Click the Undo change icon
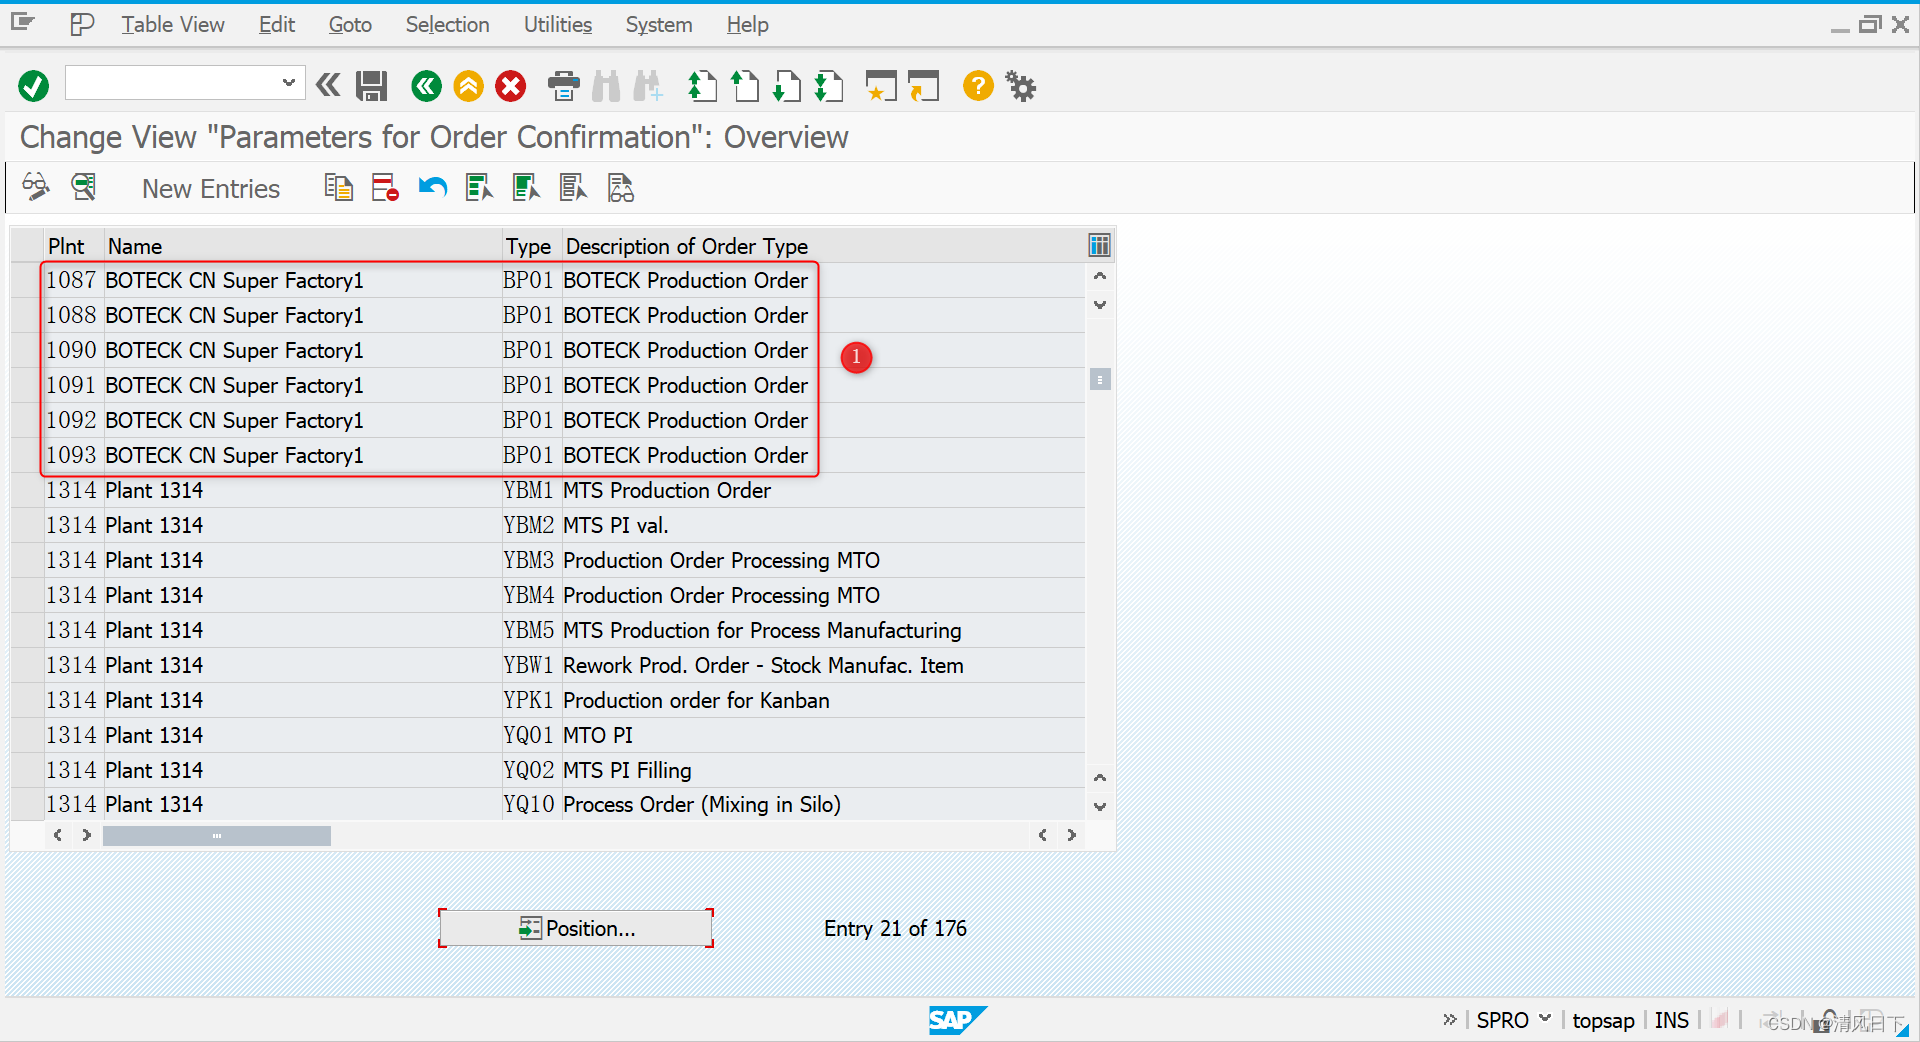 431,187
